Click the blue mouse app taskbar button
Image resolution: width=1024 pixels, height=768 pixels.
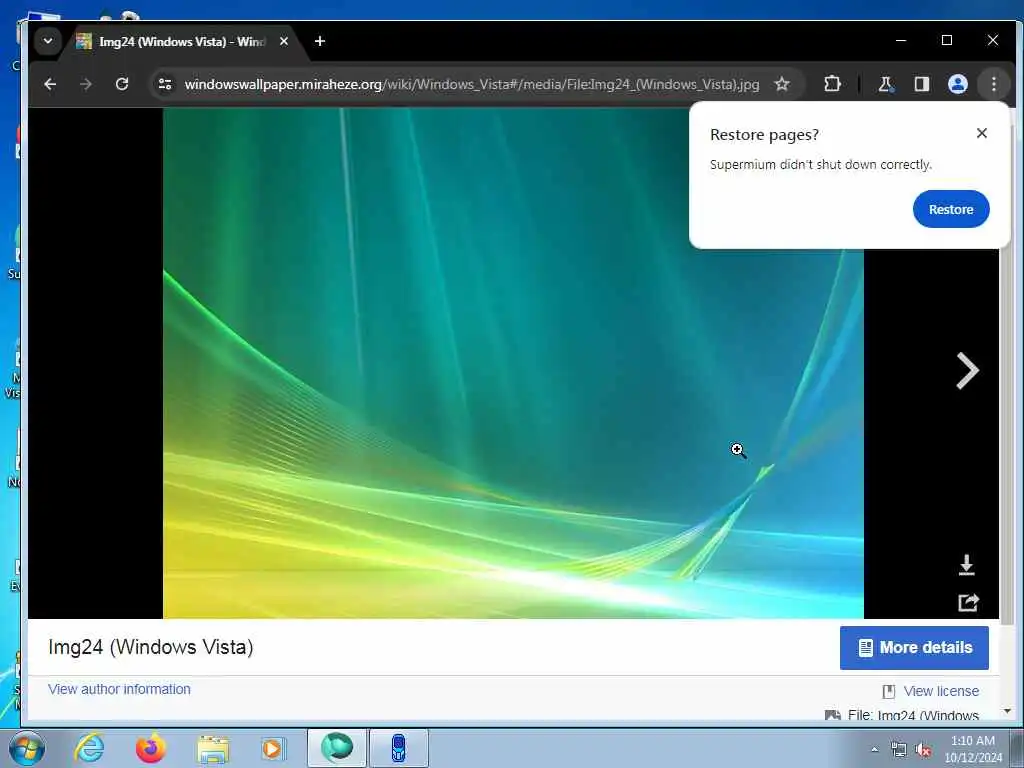[398, 748]
